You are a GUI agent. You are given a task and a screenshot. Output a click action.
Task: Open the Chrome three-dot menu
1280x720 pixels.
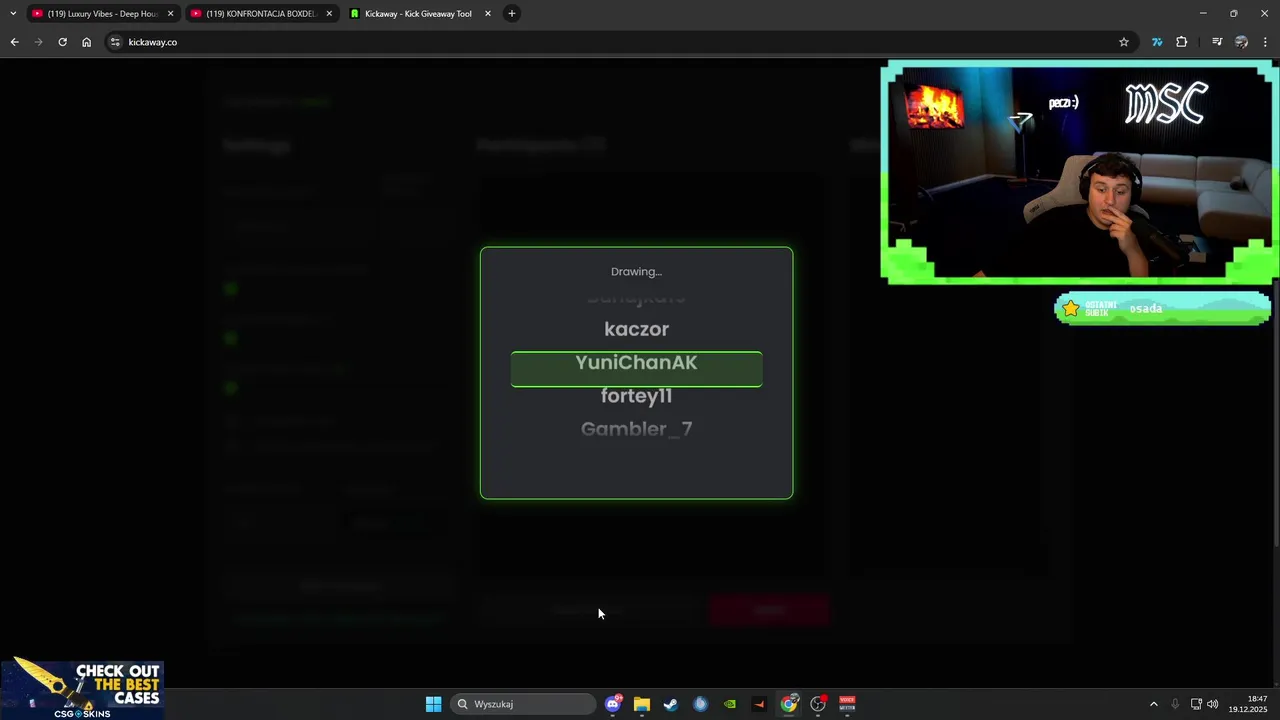(1266, 42)
